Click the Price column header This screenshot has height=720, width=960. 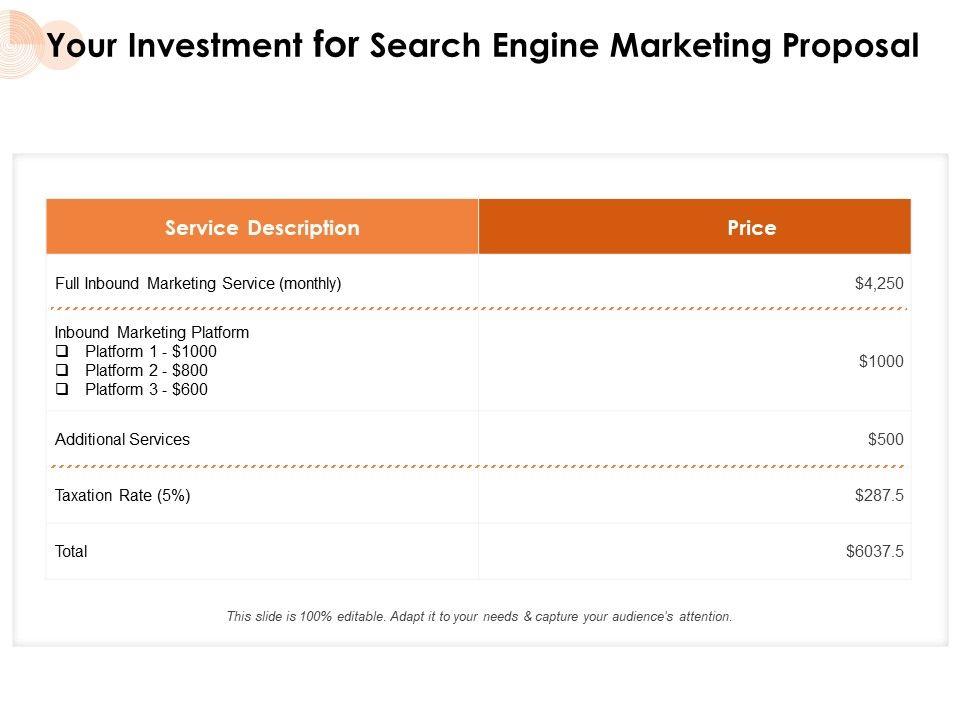[x=752, y=227]
